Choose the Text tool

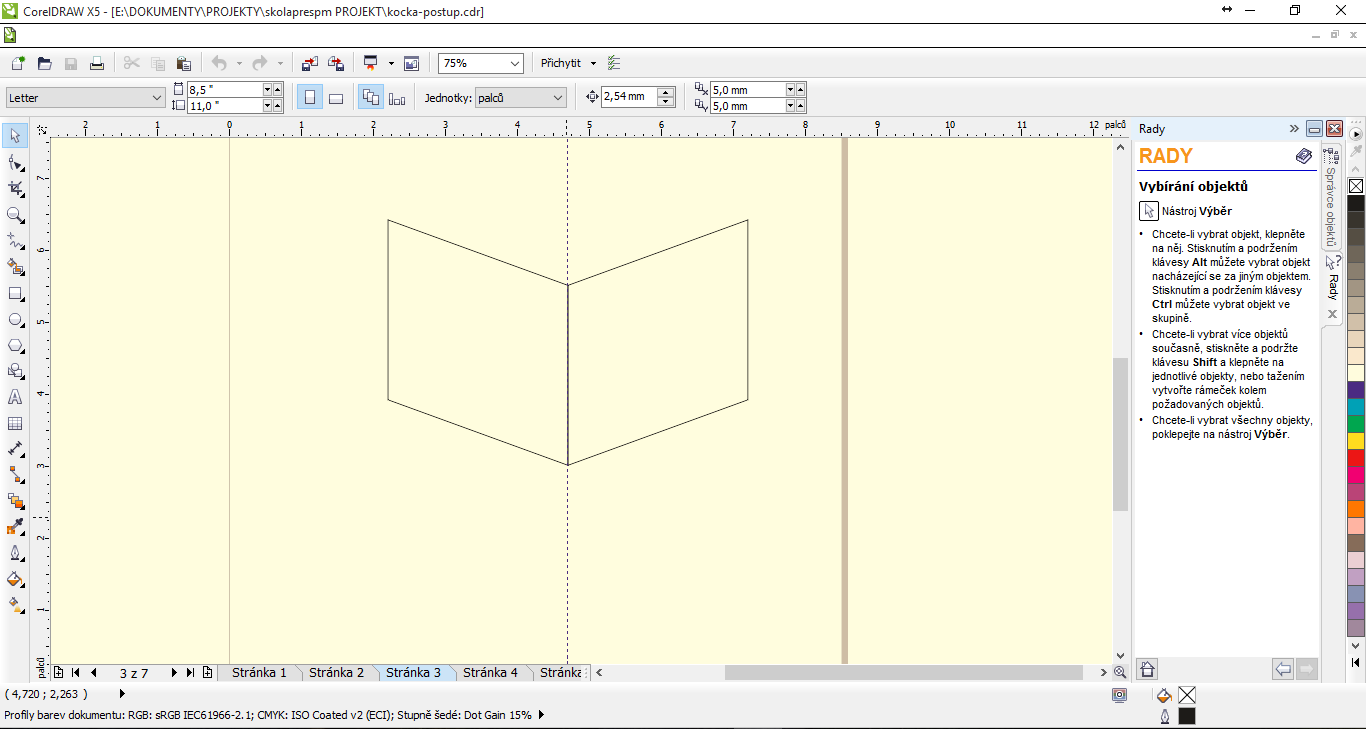point(15,397)
